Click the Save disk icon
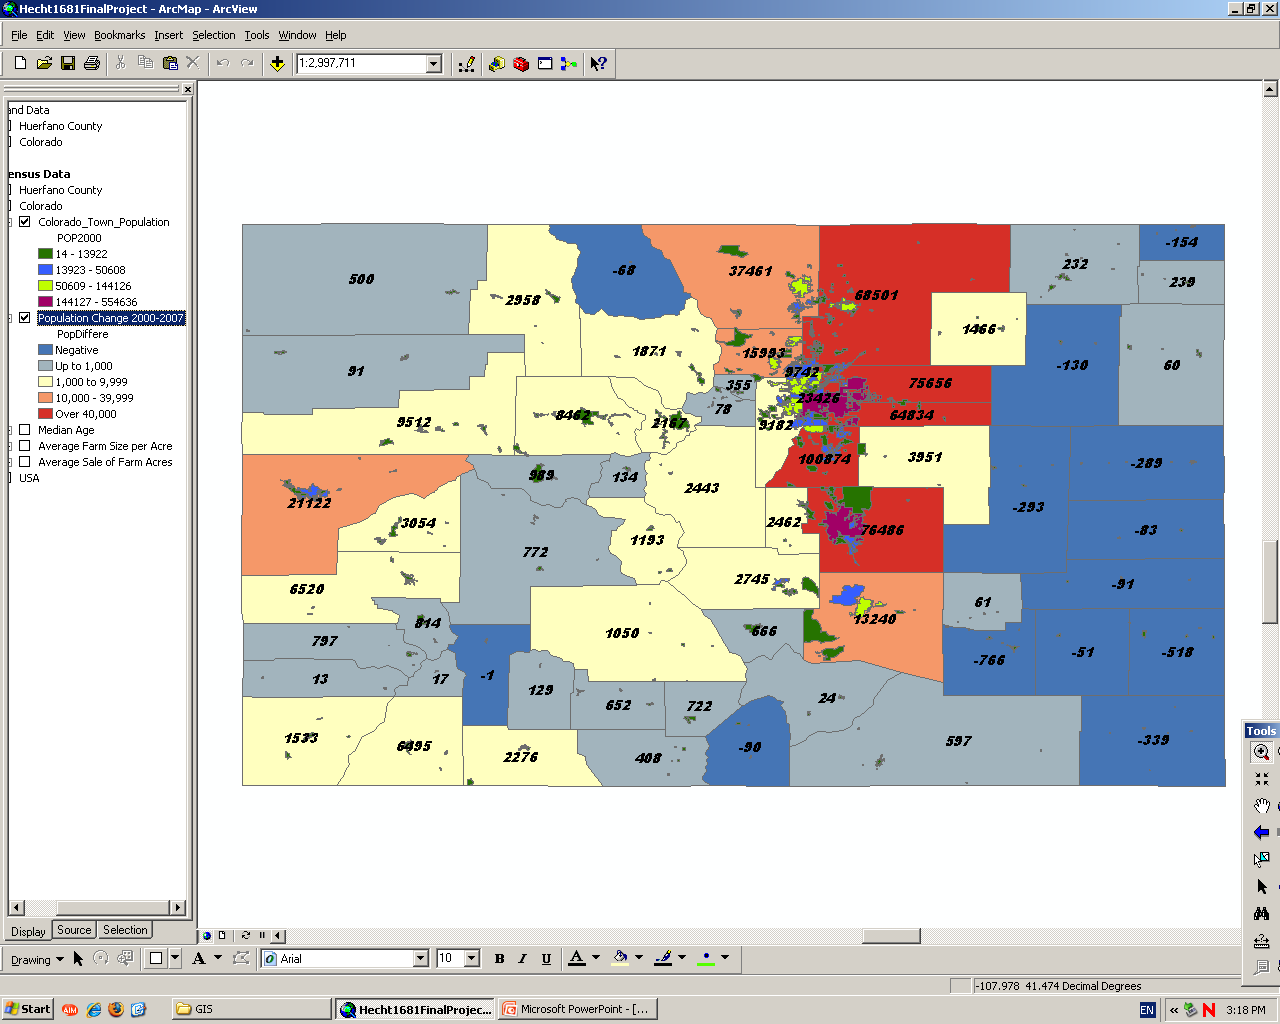The height and width of the screenshot is (1024, 1280). coord(68,63)
